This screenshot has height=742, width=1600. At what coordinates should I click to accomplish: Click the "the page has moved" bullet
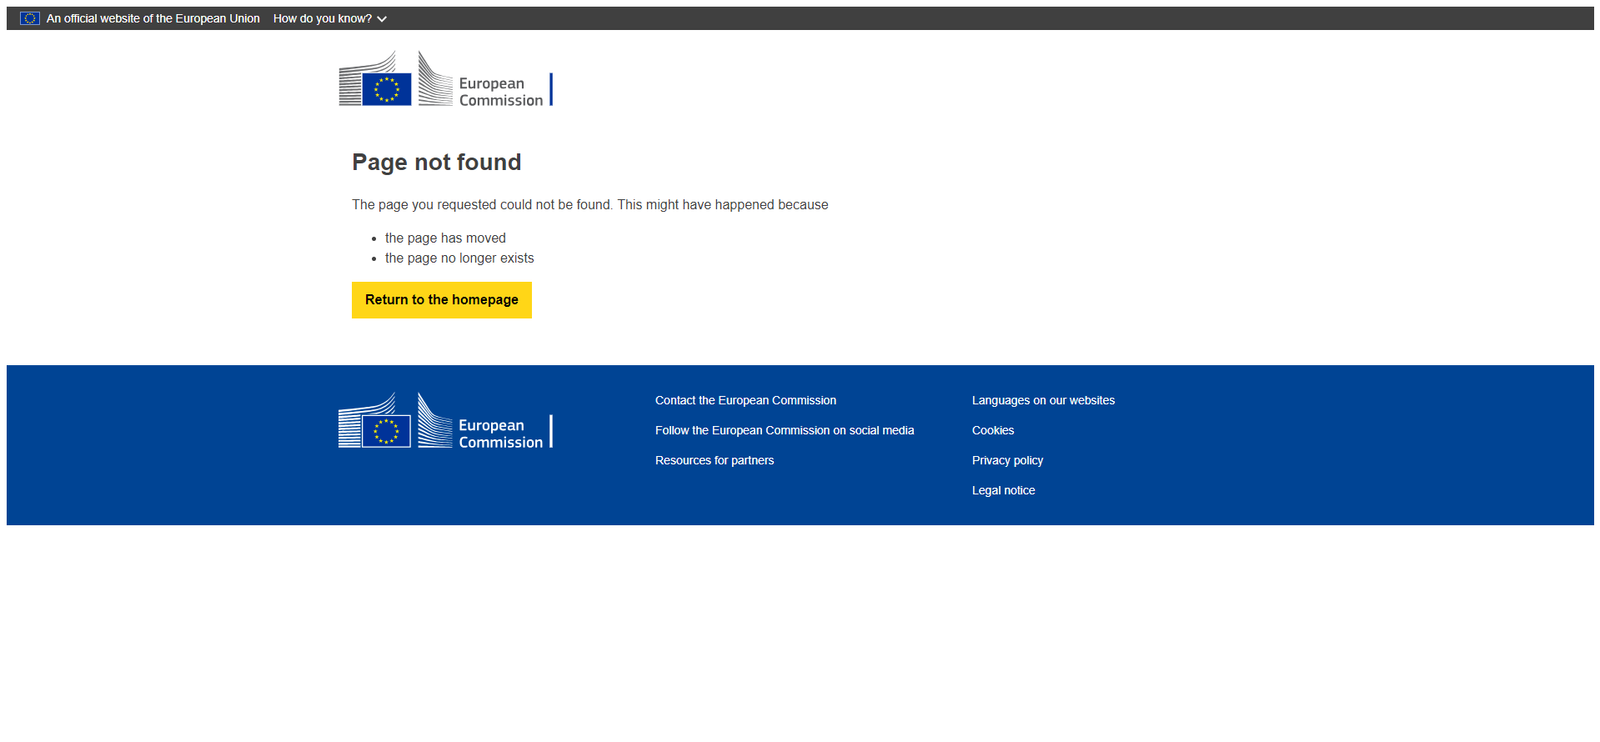coord(445,238)
